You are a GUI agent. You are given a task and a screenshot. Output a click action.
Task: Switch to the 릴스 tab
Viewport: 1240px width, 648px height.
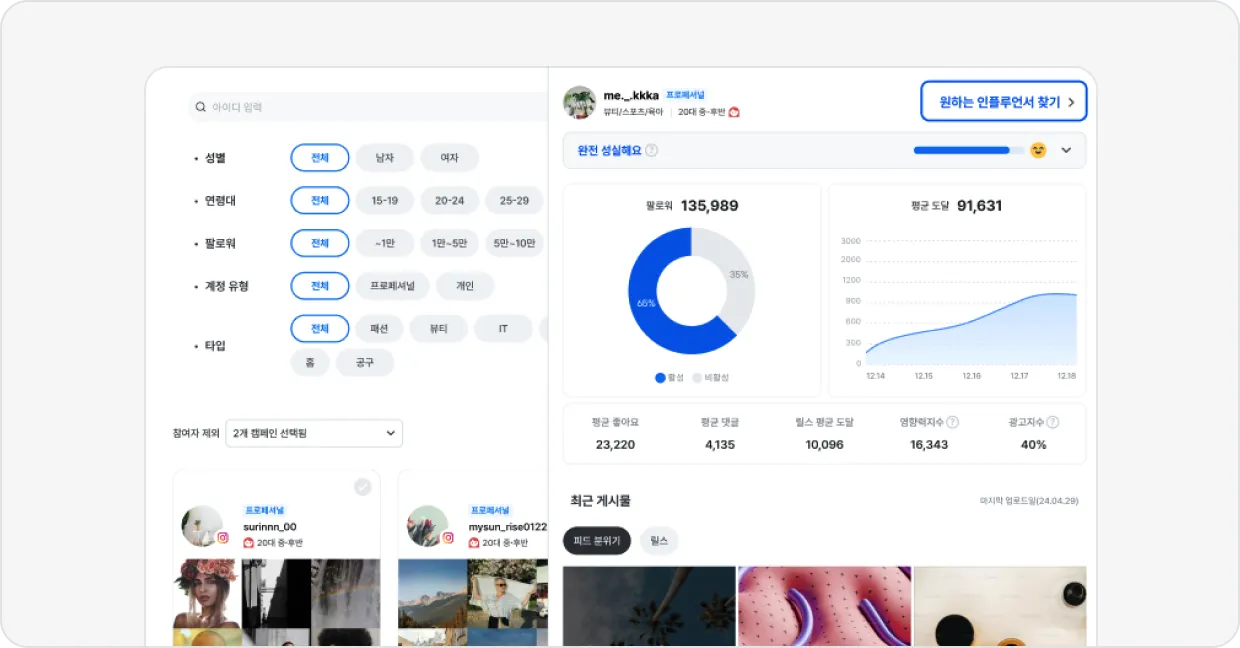659,541
